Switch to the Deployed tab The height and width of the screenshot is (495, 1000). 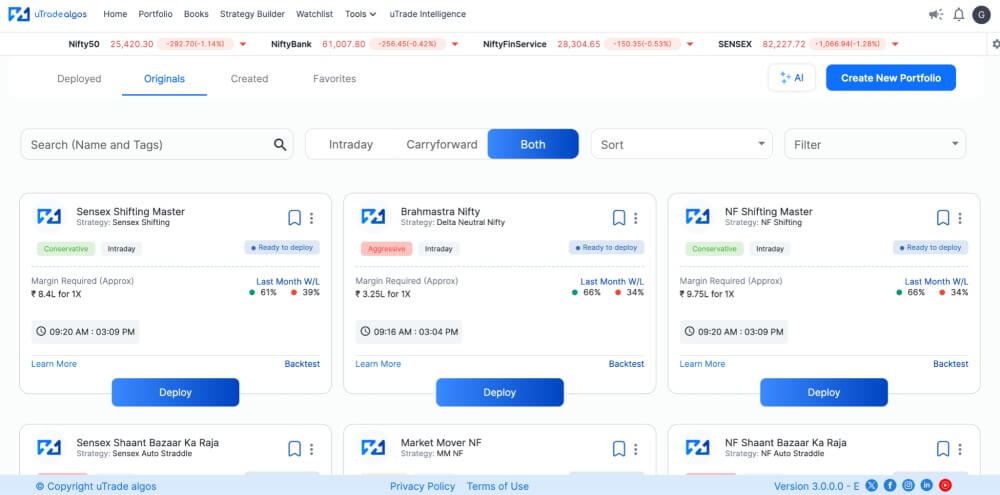79,79
